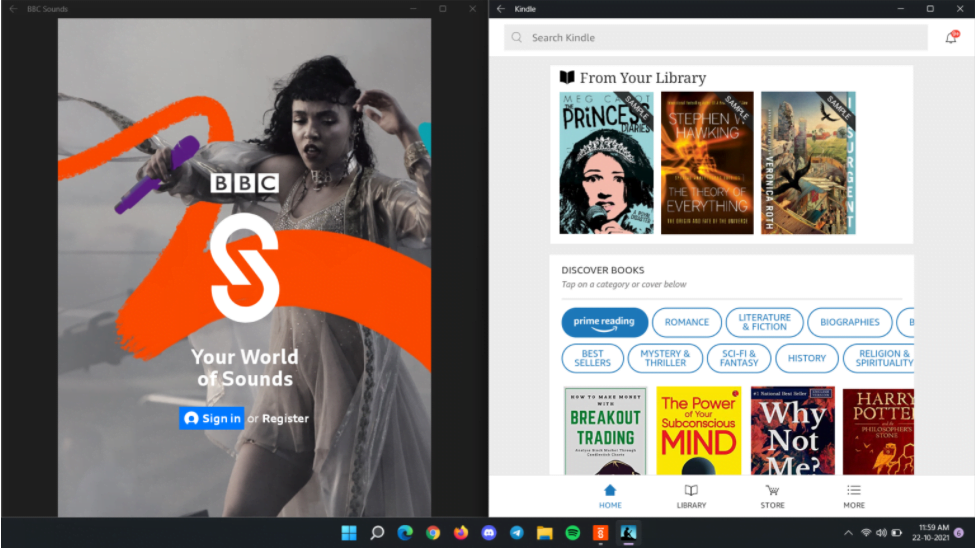Viewport: 975px width, 548px height.
Task: Click the volume system tray icon
Action: (881, 533)
